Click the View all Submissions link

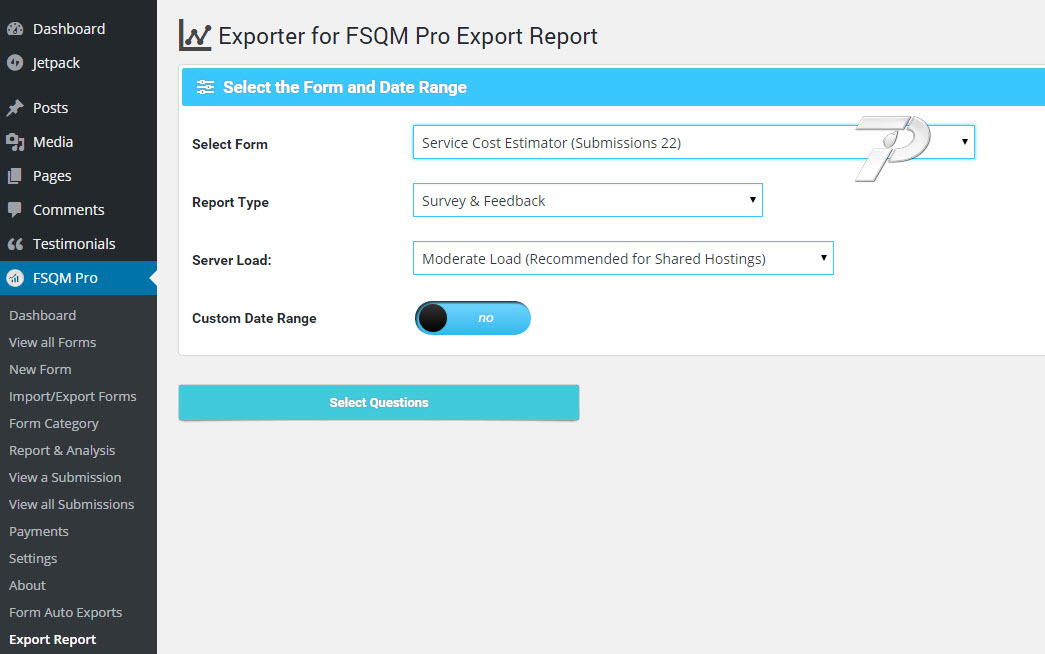click(x=71, y=504)
